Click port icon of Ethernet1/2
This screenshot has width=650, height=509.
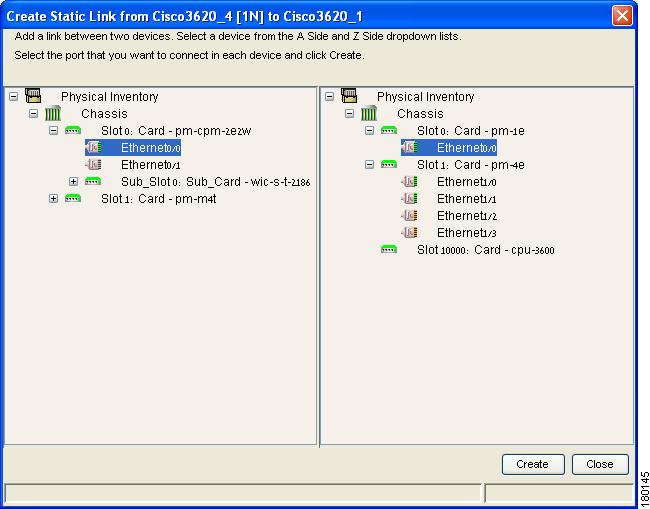tap(410, 216)
